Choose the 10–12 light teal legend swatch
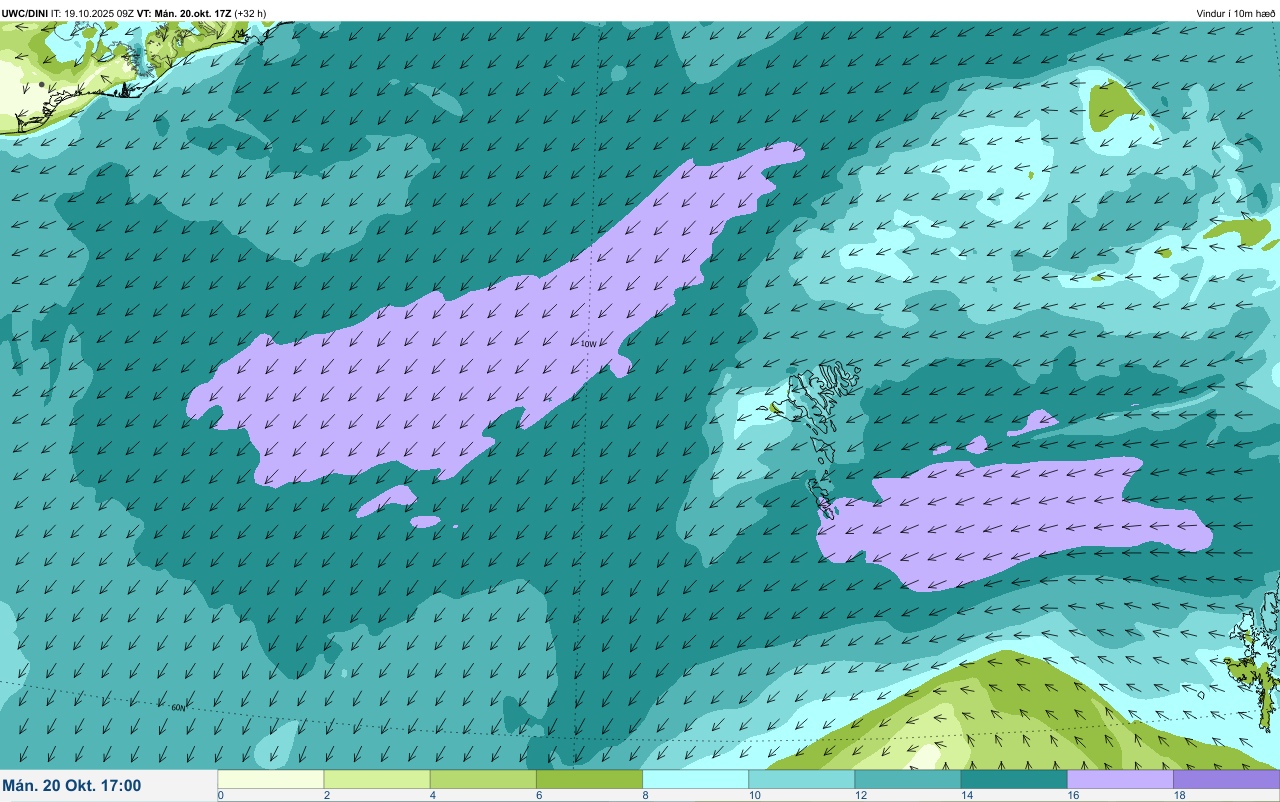Image resolution: width=1280 pixels, height=802 pixels. coord(801,779)
